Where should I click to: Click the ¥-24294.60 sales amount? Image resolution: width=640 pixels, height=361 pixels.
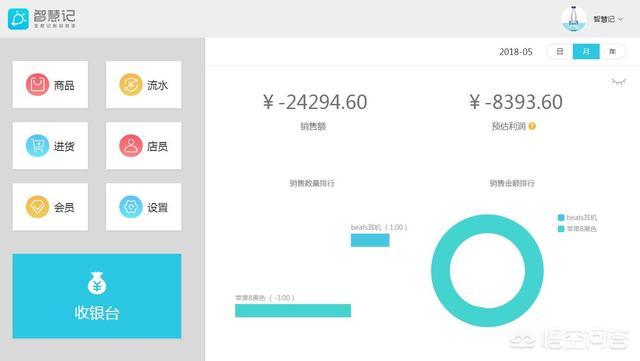click(315, 102)
